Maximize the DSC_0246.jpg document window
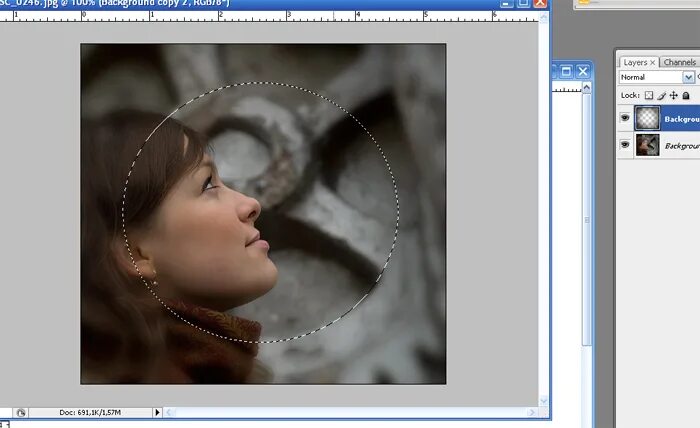This screenshot has width=700, height=428. pyautogui.click(x=523, y=3)
